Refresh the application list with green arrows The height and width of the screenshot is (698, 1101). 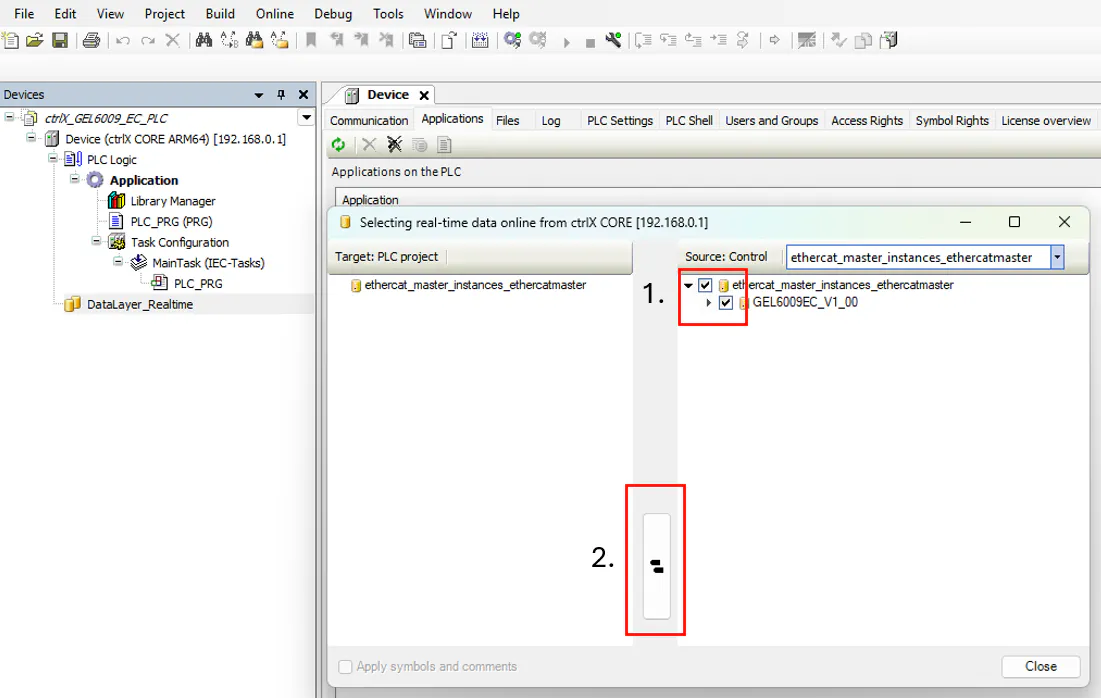(339, 145)
